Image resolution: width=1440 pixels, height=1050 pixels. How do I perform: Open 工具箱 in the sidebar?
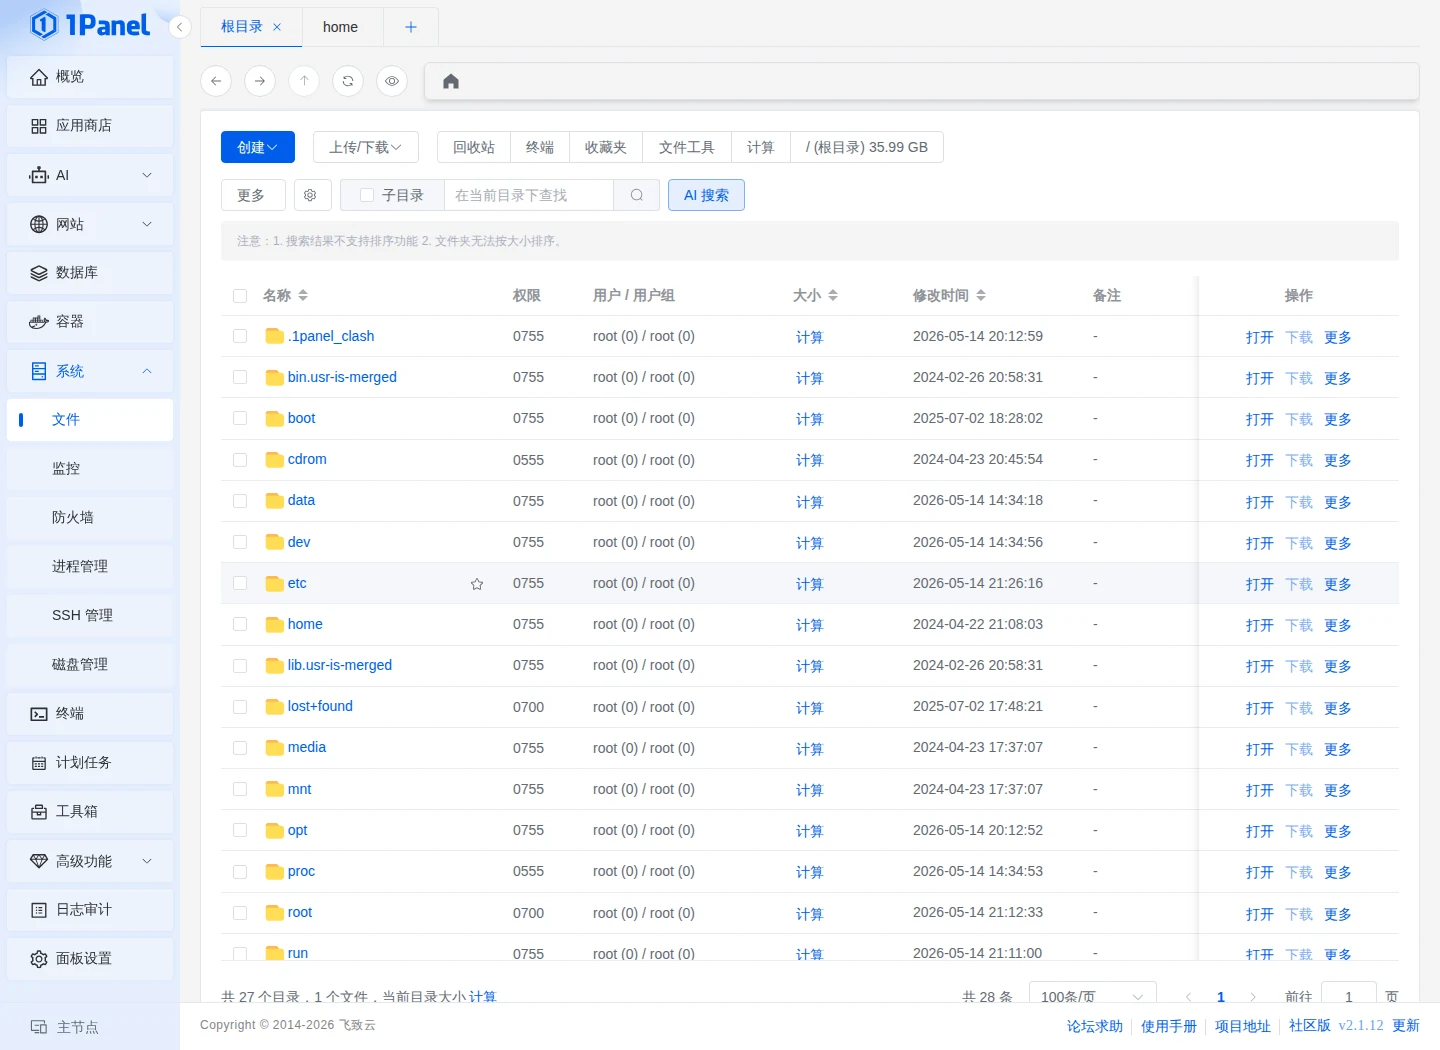(x=90, y=812)
